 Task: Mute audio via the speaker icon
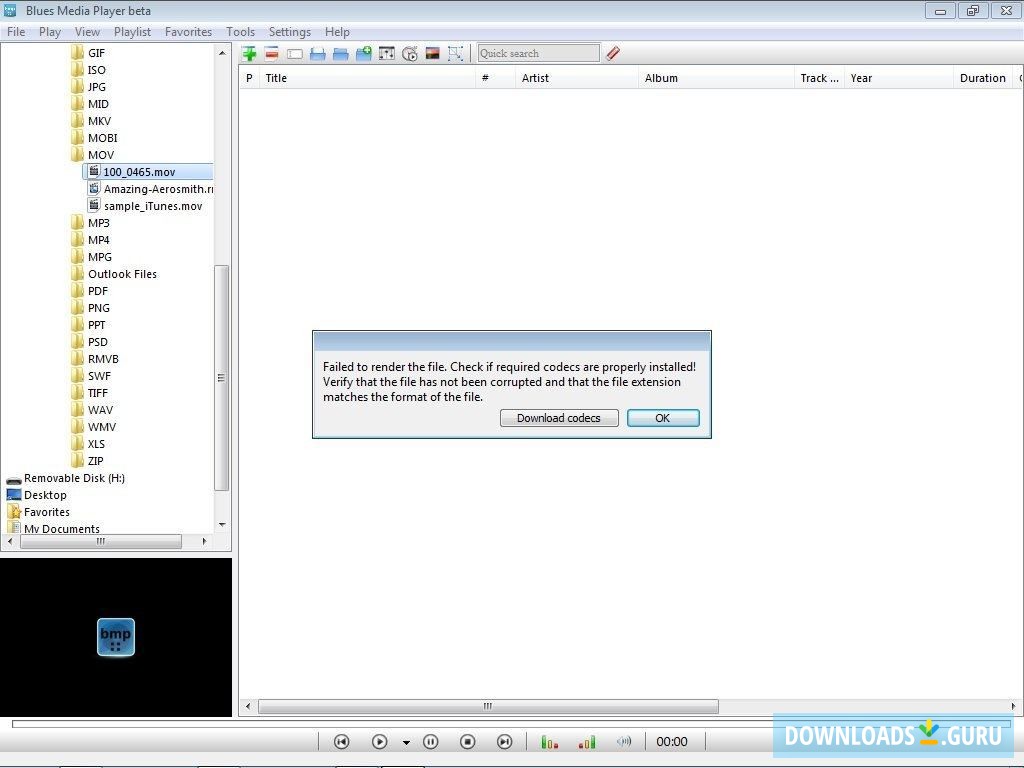[624, 741]
